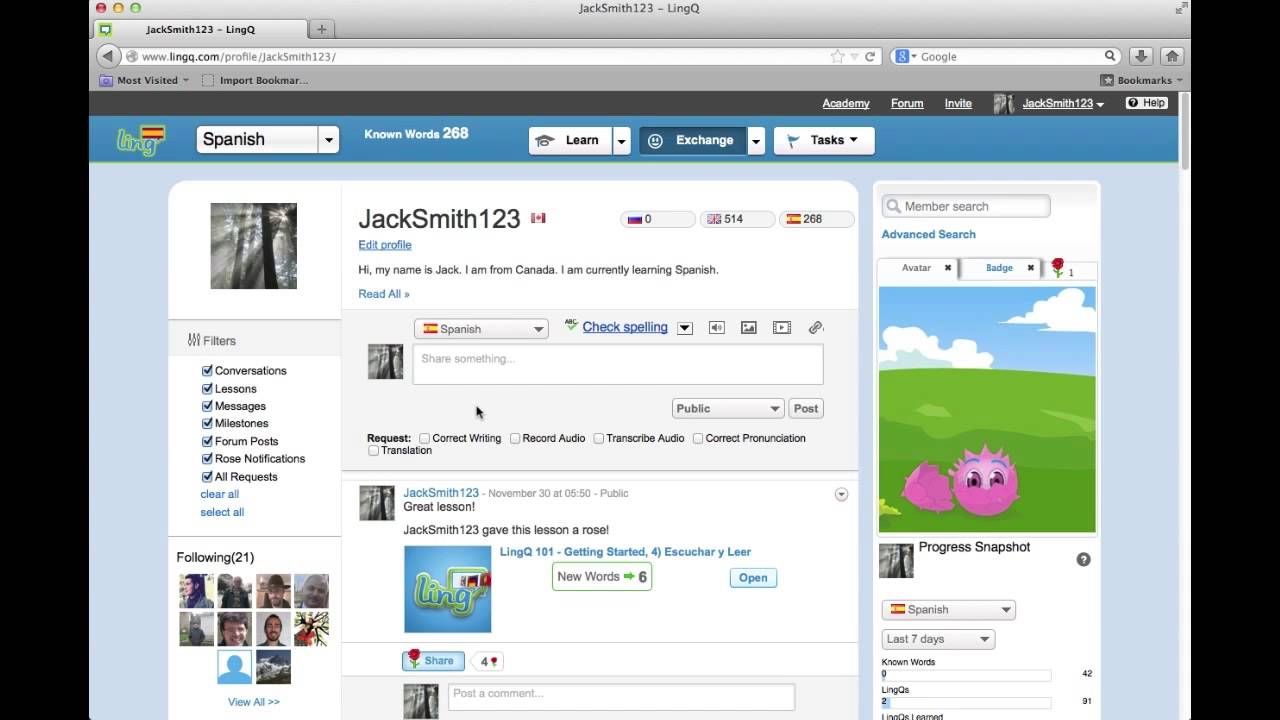Click the Share something text field

click(x=618, y=365)
